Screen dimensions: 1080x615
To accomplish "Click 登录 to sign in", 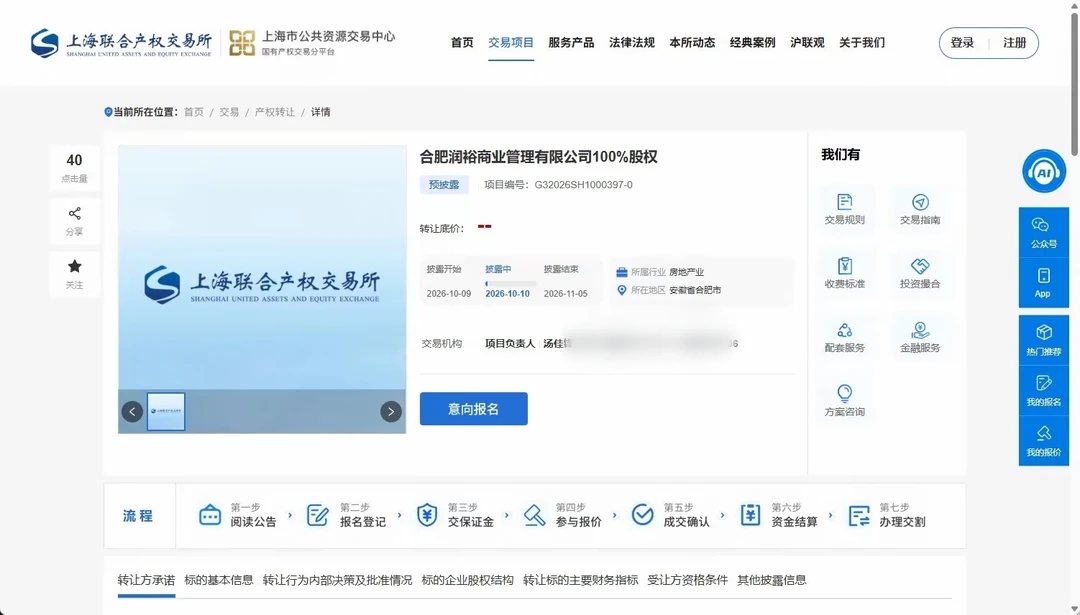I will click(962, 43).
